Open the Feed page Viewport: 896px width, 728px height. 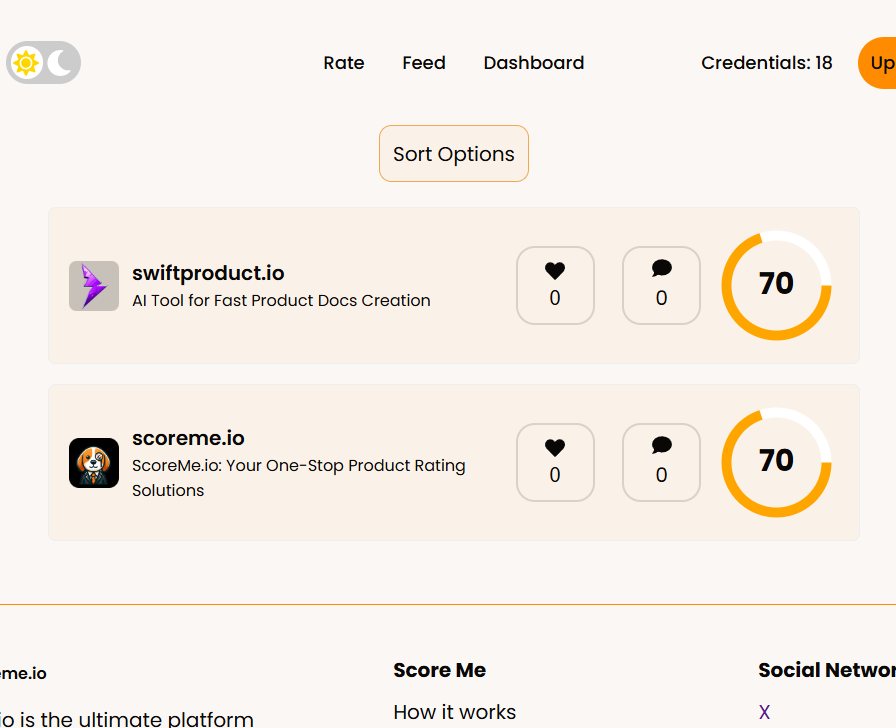tap(424, 63)
